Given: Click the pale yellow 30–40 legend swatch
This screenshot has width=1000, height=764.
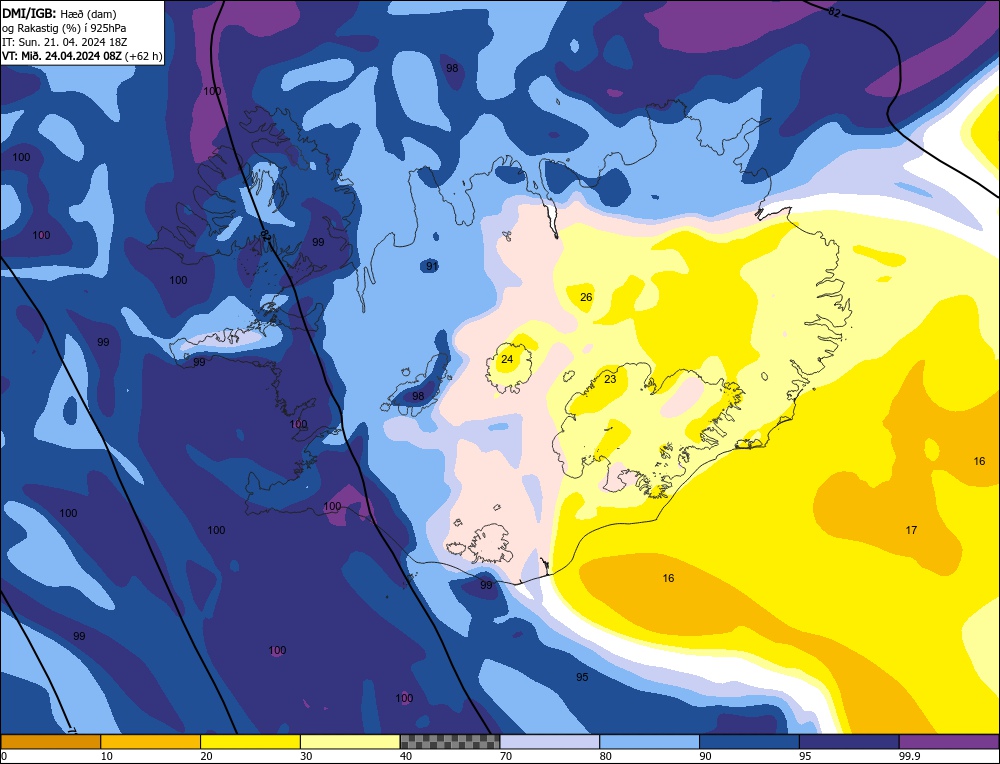Looking at the screenshot, I should click(x=350, y=742).
